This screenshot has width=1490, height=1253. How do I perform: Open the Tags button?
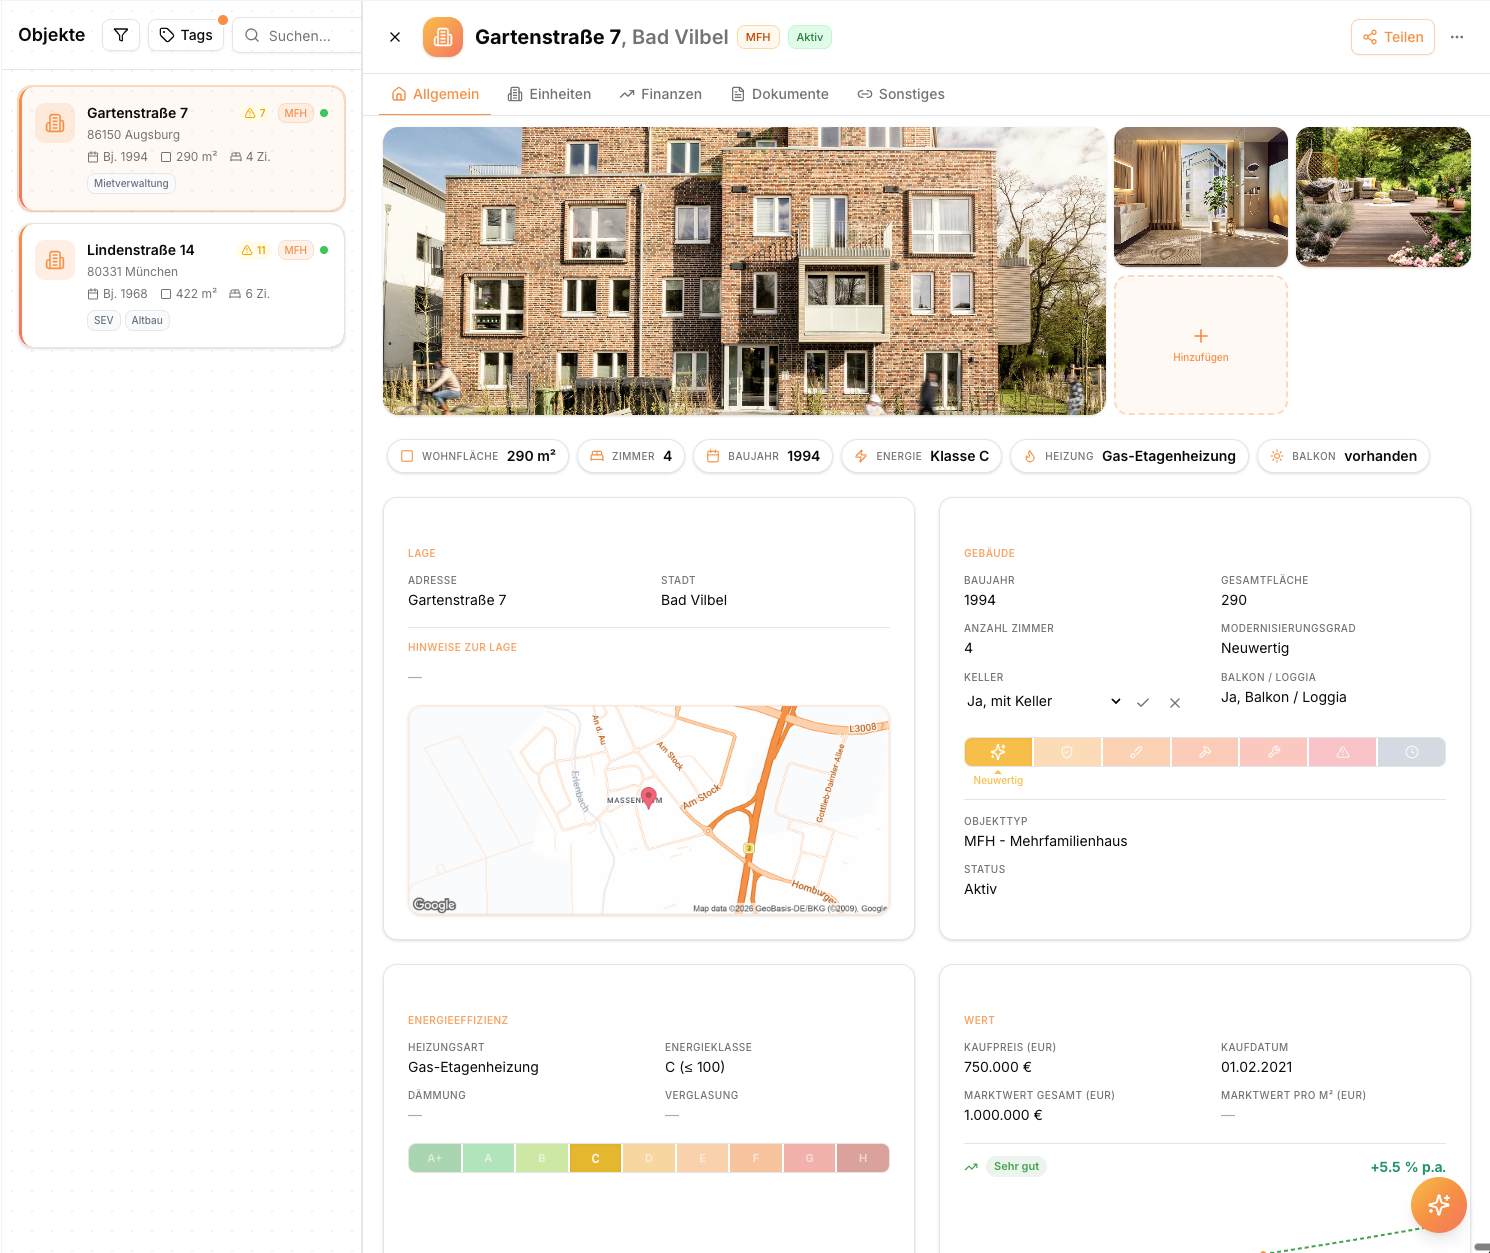click(186, 35)
